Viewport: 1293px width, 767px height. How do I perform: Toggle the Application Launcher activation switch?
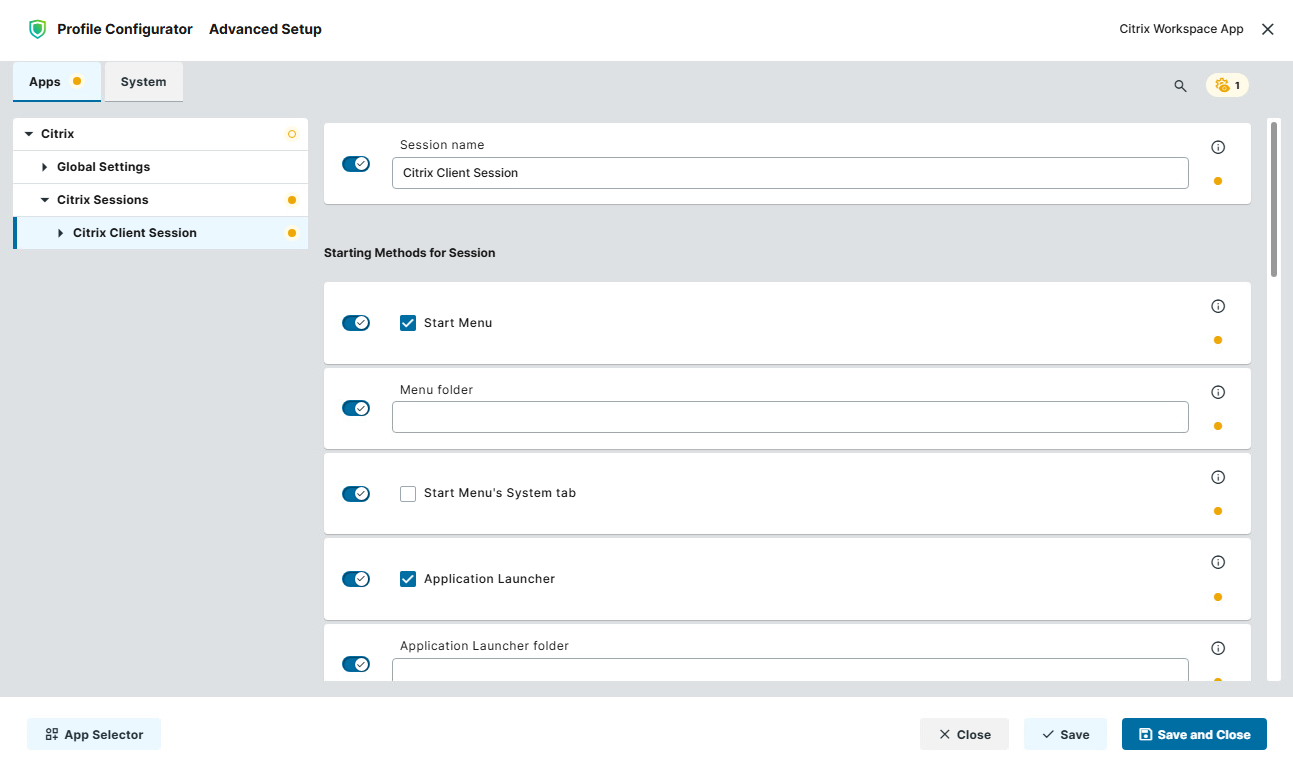(x=356, y=579)
